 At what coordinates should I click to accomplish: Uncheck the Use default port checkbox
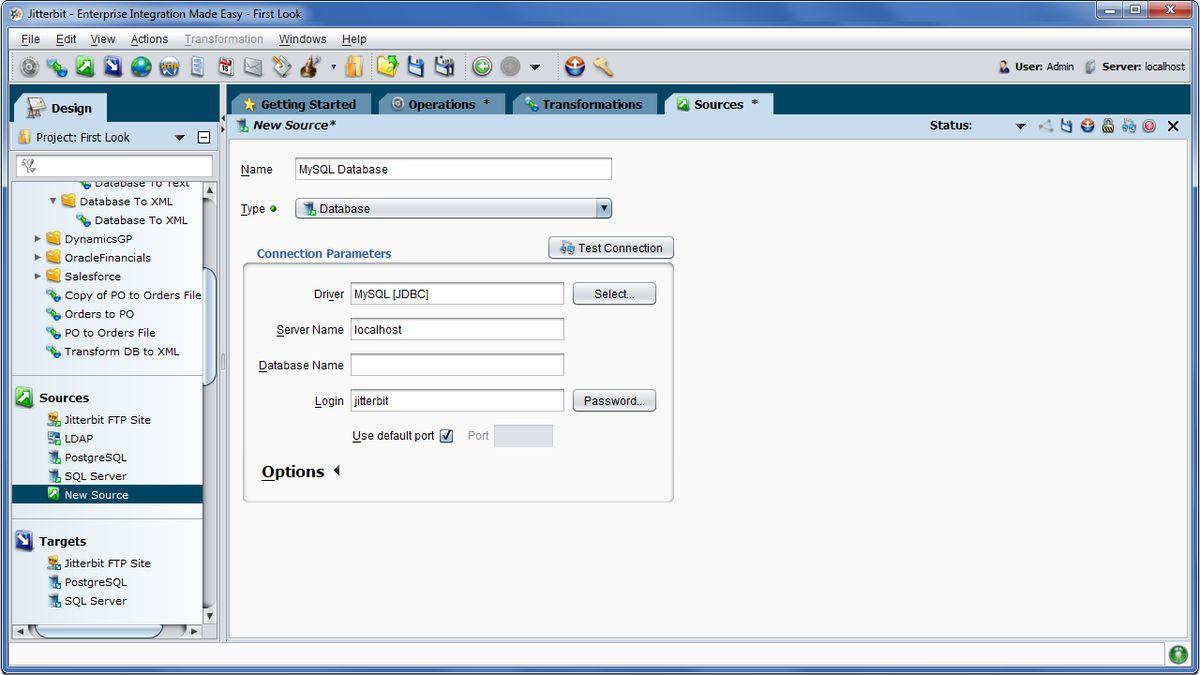[x=446, y=436]
